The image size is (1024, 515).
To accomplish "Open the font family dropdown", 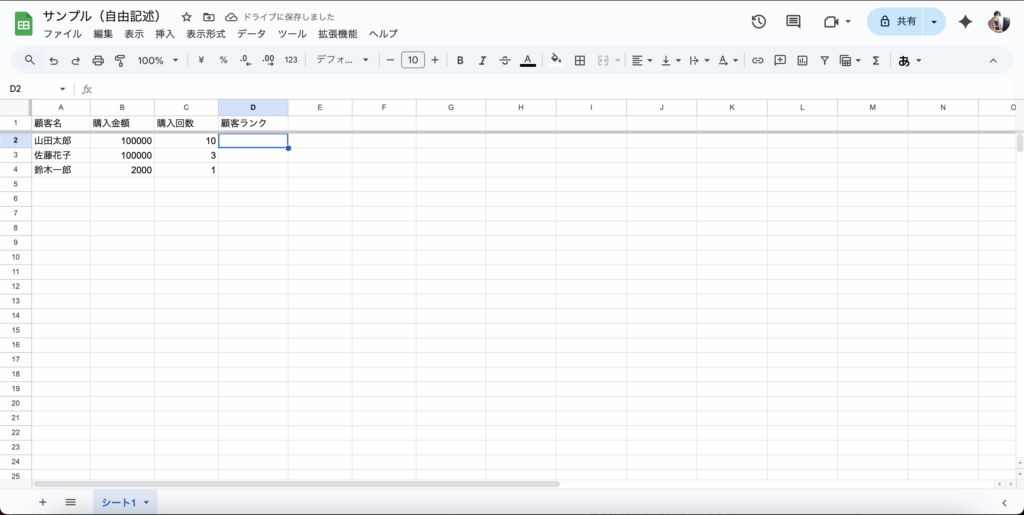I will tap(342, 60).
